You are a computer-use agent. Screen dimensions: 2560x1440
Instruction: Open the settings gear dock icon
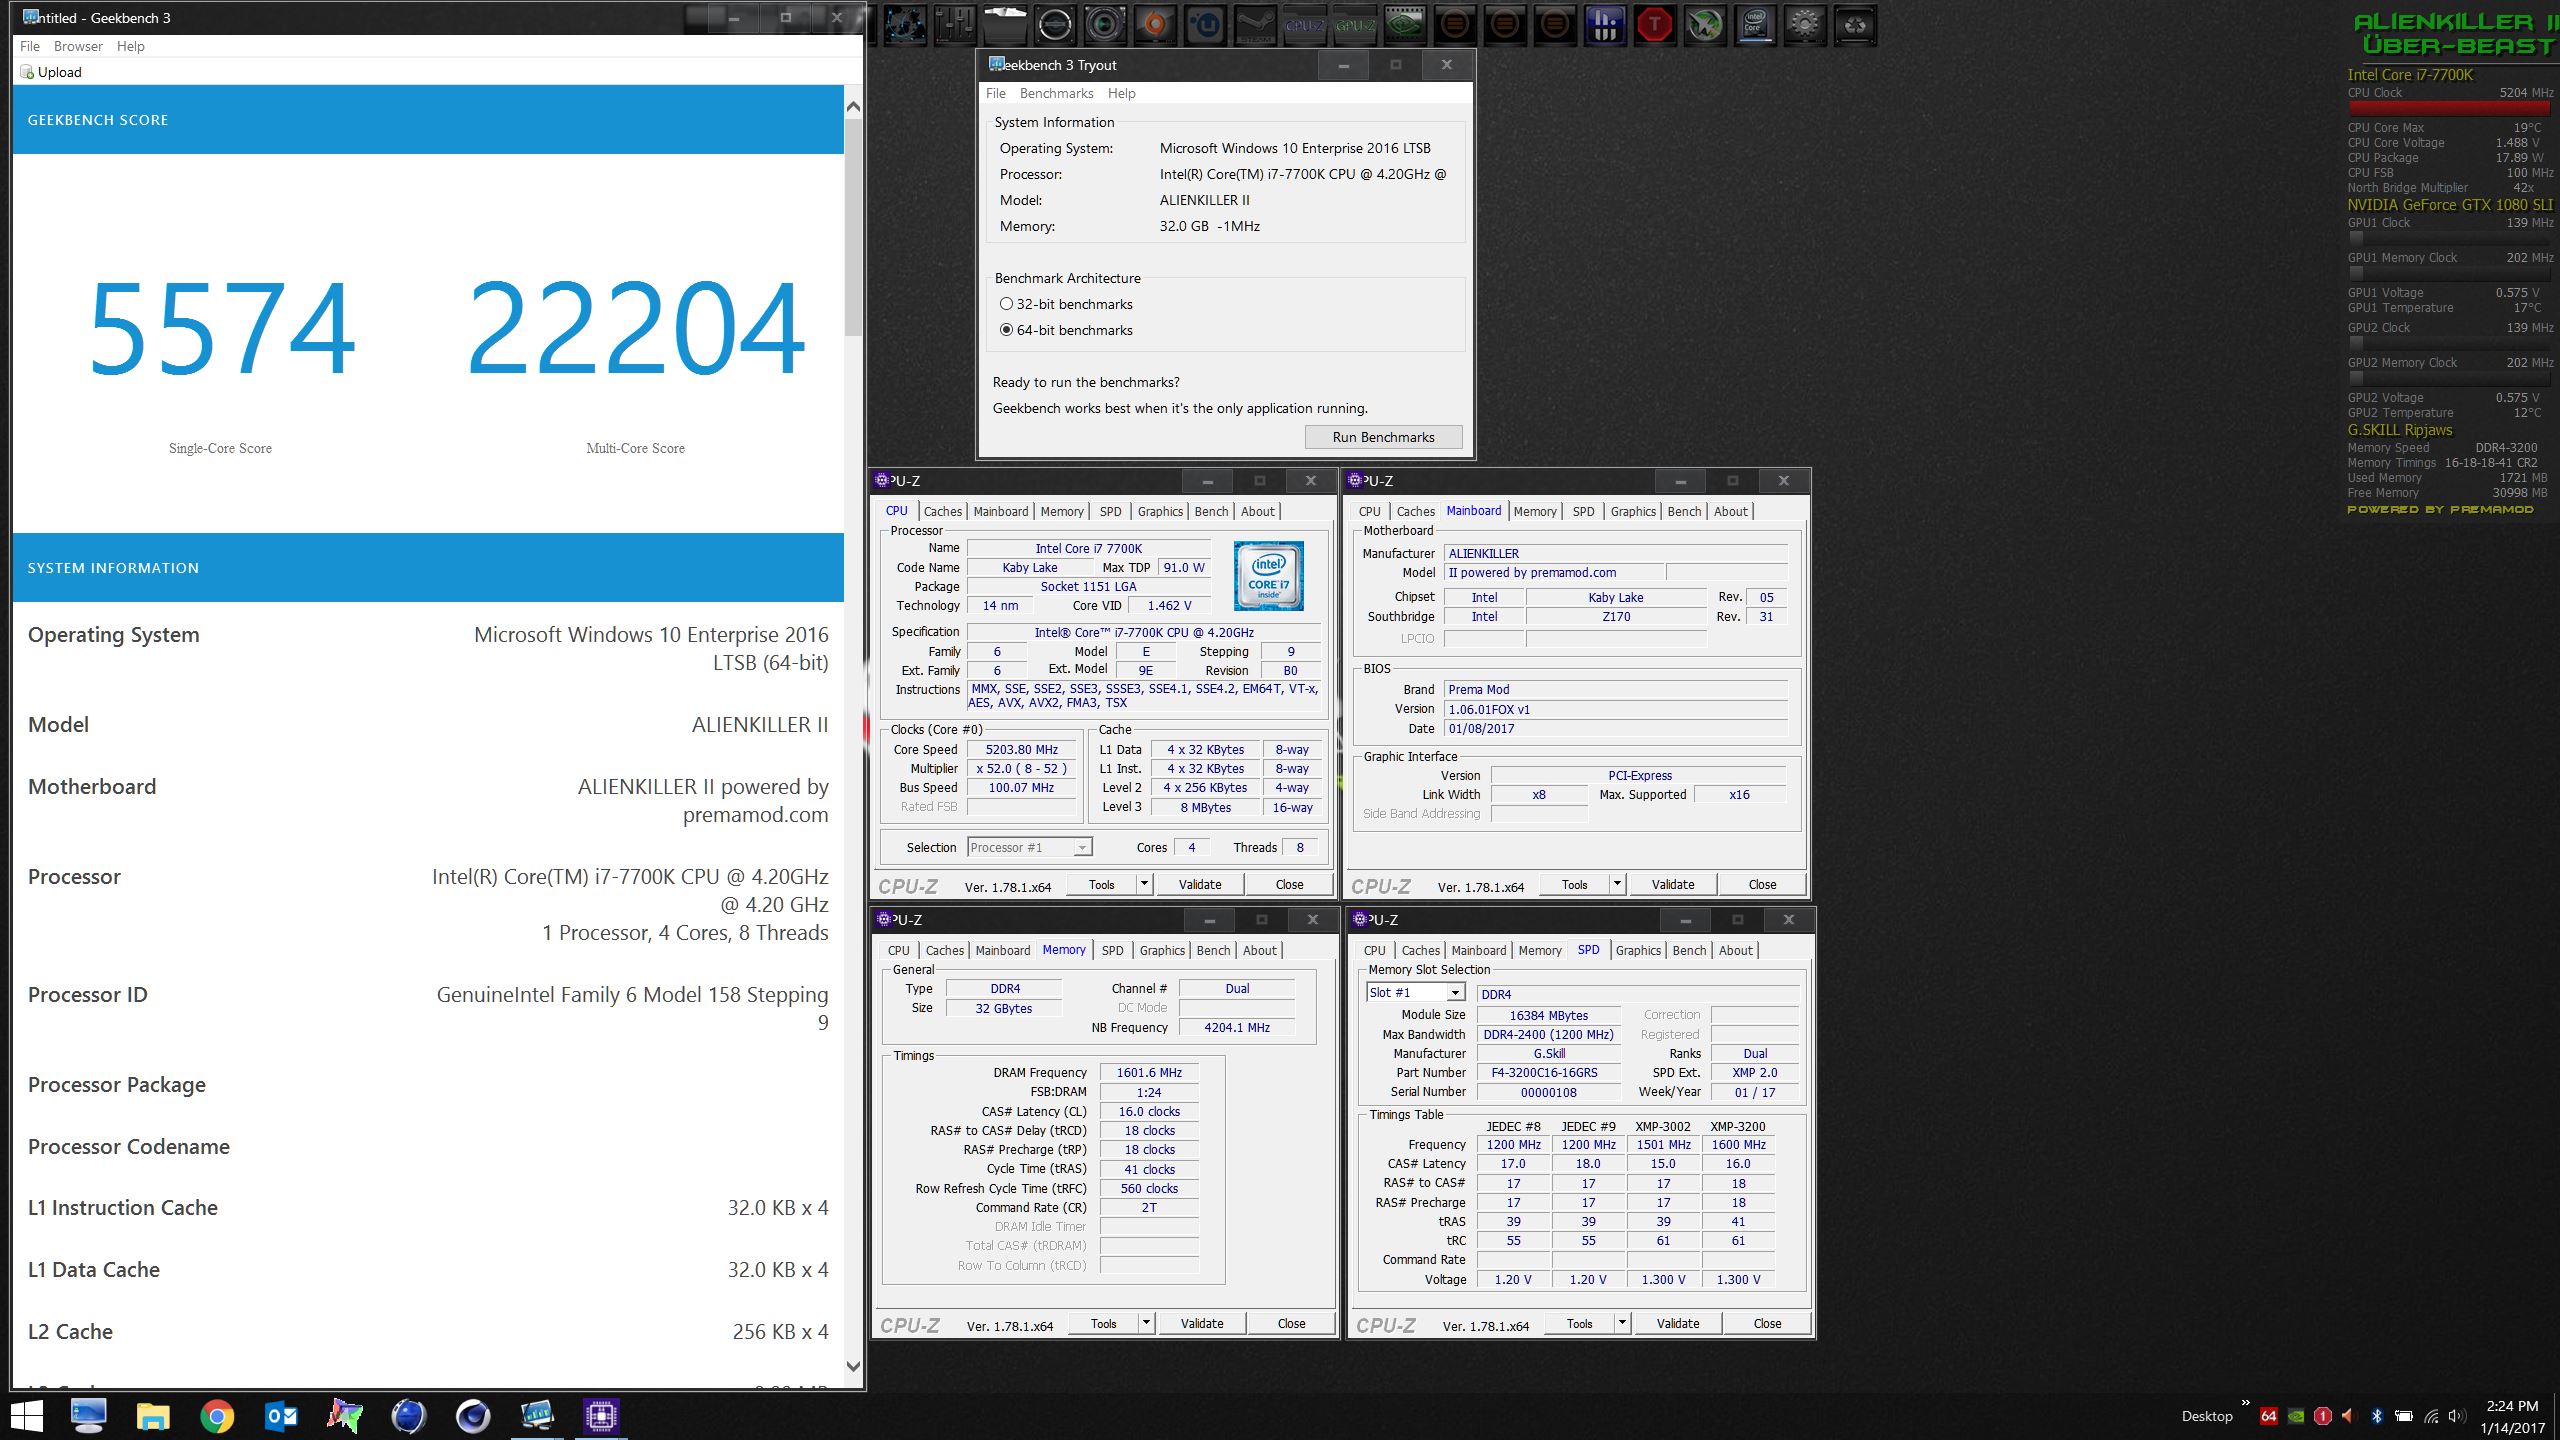(x=1805, y=25)
